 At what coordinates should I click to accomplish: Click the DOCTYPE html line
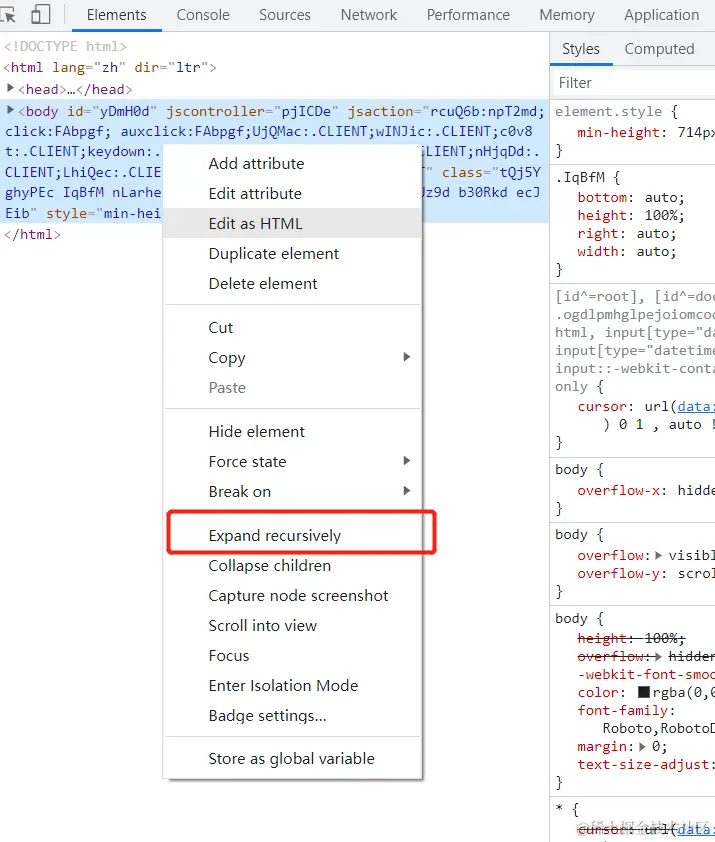65,47
